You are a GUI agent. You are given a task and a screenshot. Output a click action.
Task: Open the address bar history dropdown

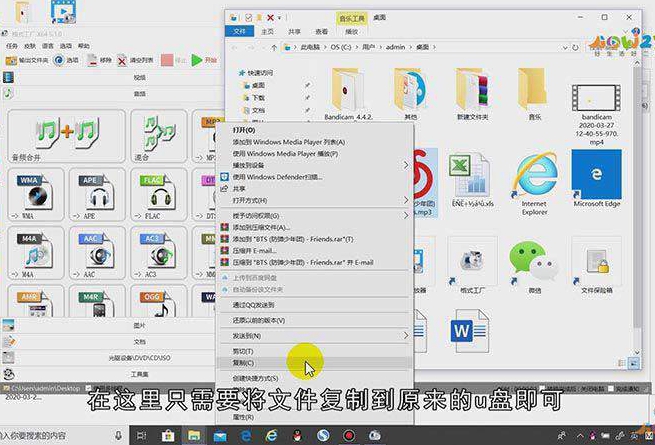565,48
